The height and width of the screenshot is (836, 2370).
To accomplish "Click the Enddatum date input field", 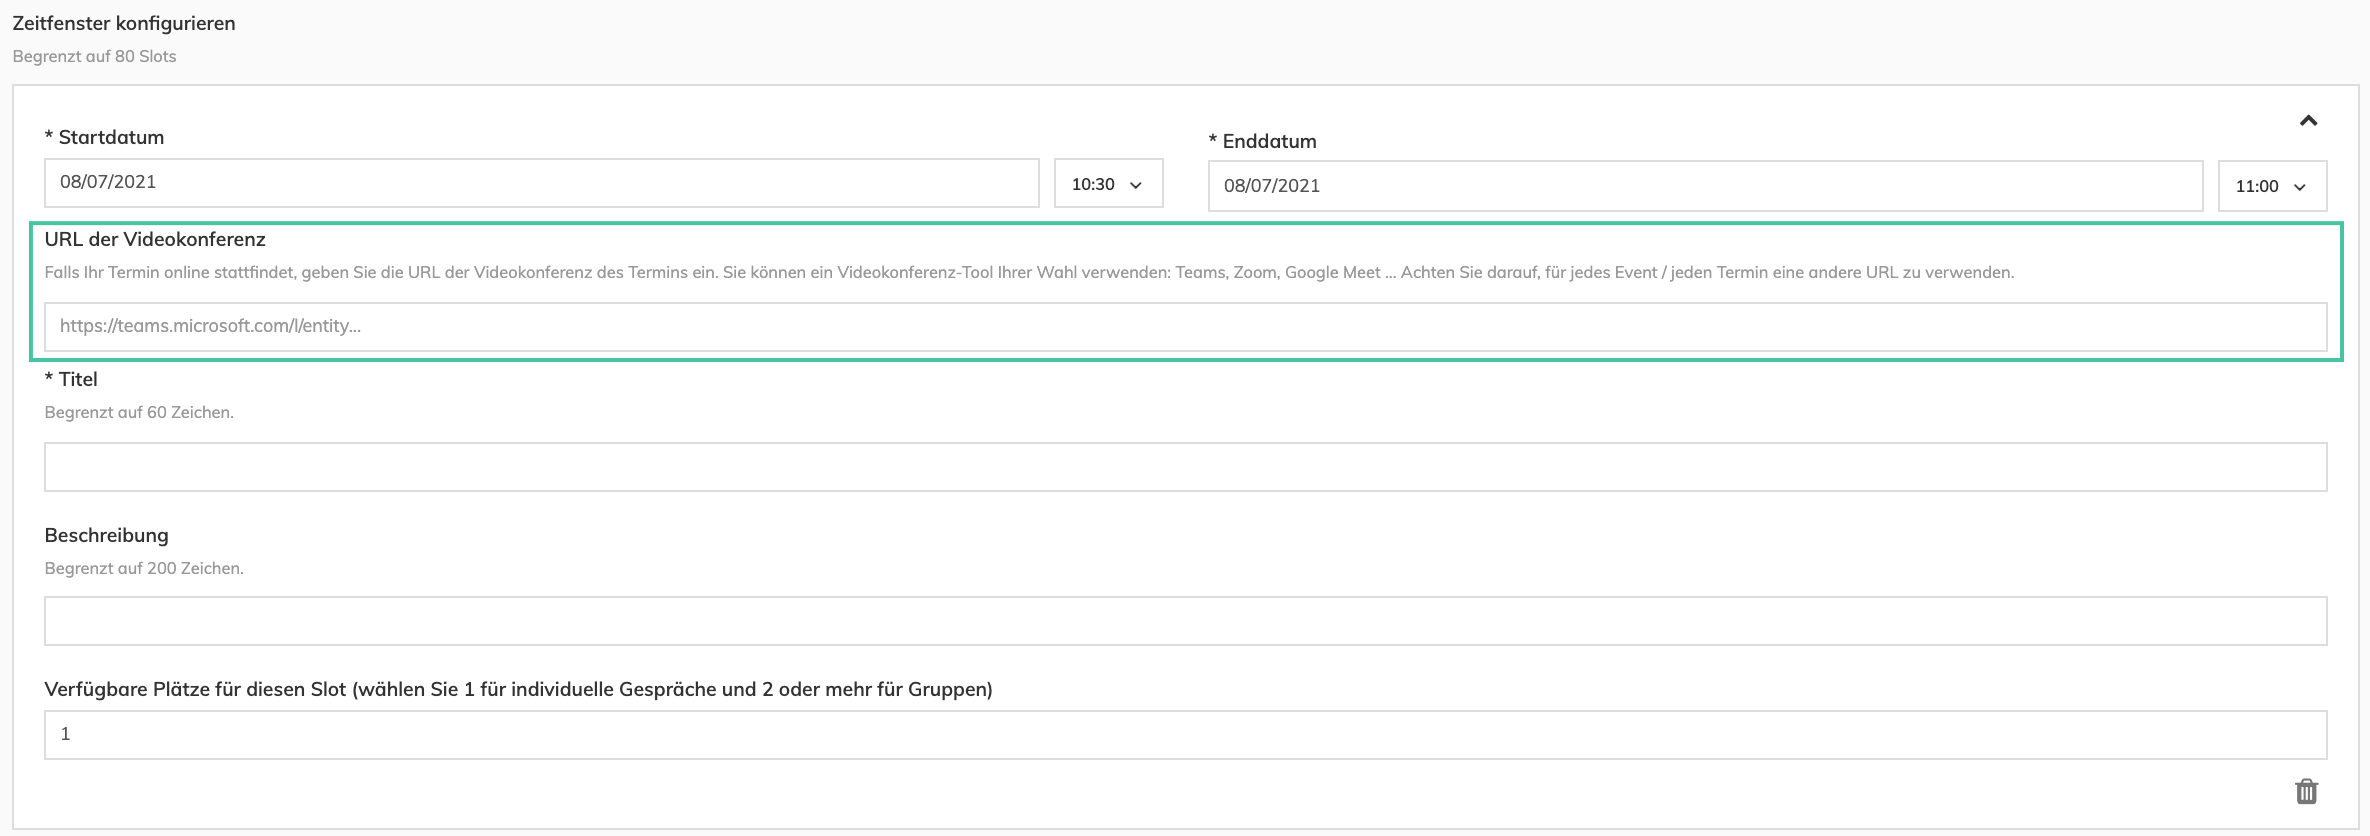I will [1705, 186].
